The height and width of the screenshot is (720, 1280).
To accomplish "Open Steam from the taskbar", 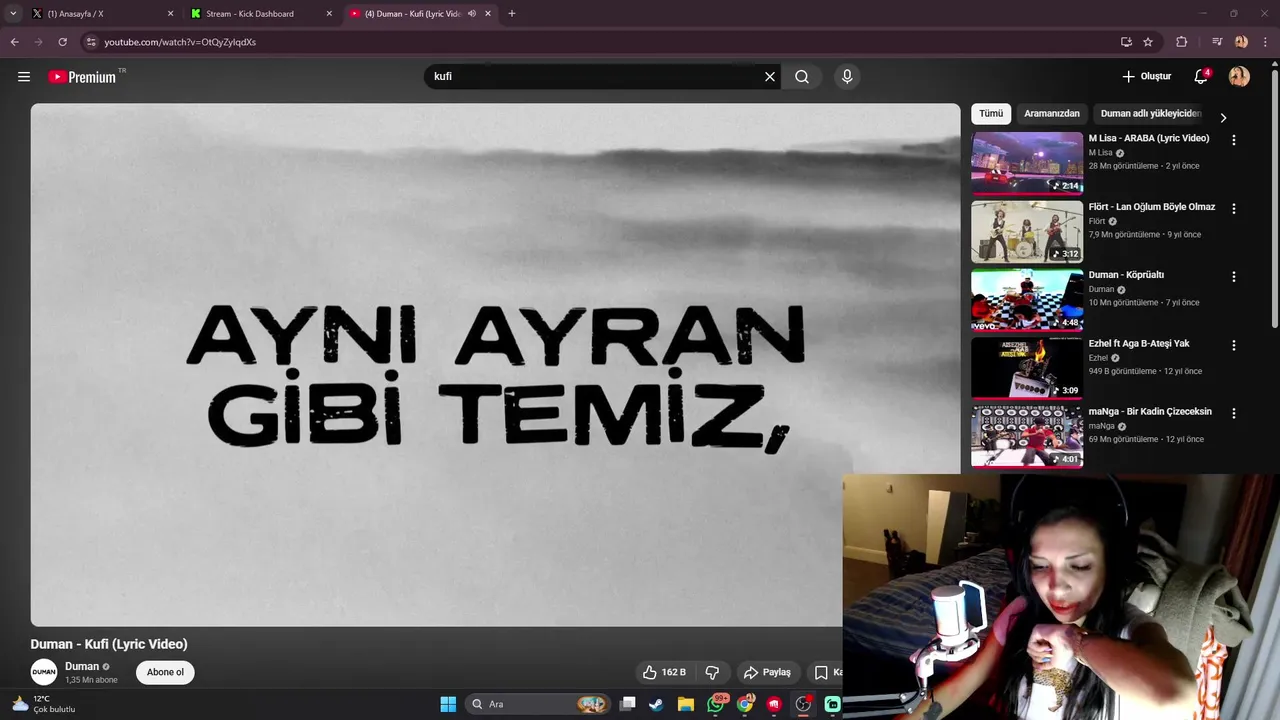I will point(656,704).
